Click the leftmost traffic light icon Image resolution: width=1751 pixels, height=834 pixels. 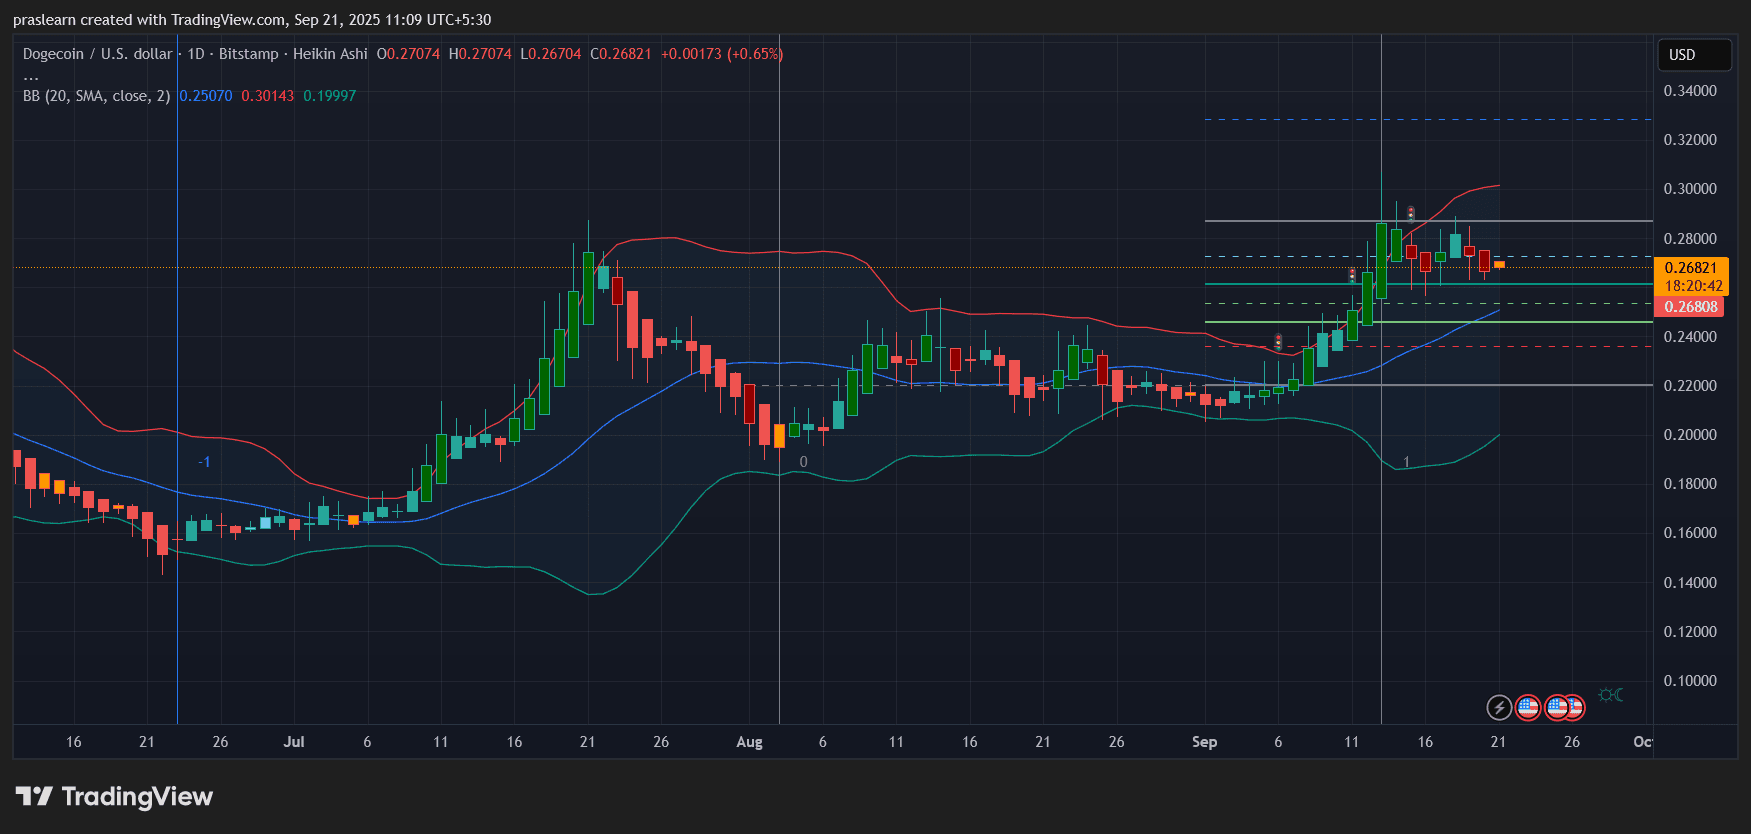(x=1278, y=342)
